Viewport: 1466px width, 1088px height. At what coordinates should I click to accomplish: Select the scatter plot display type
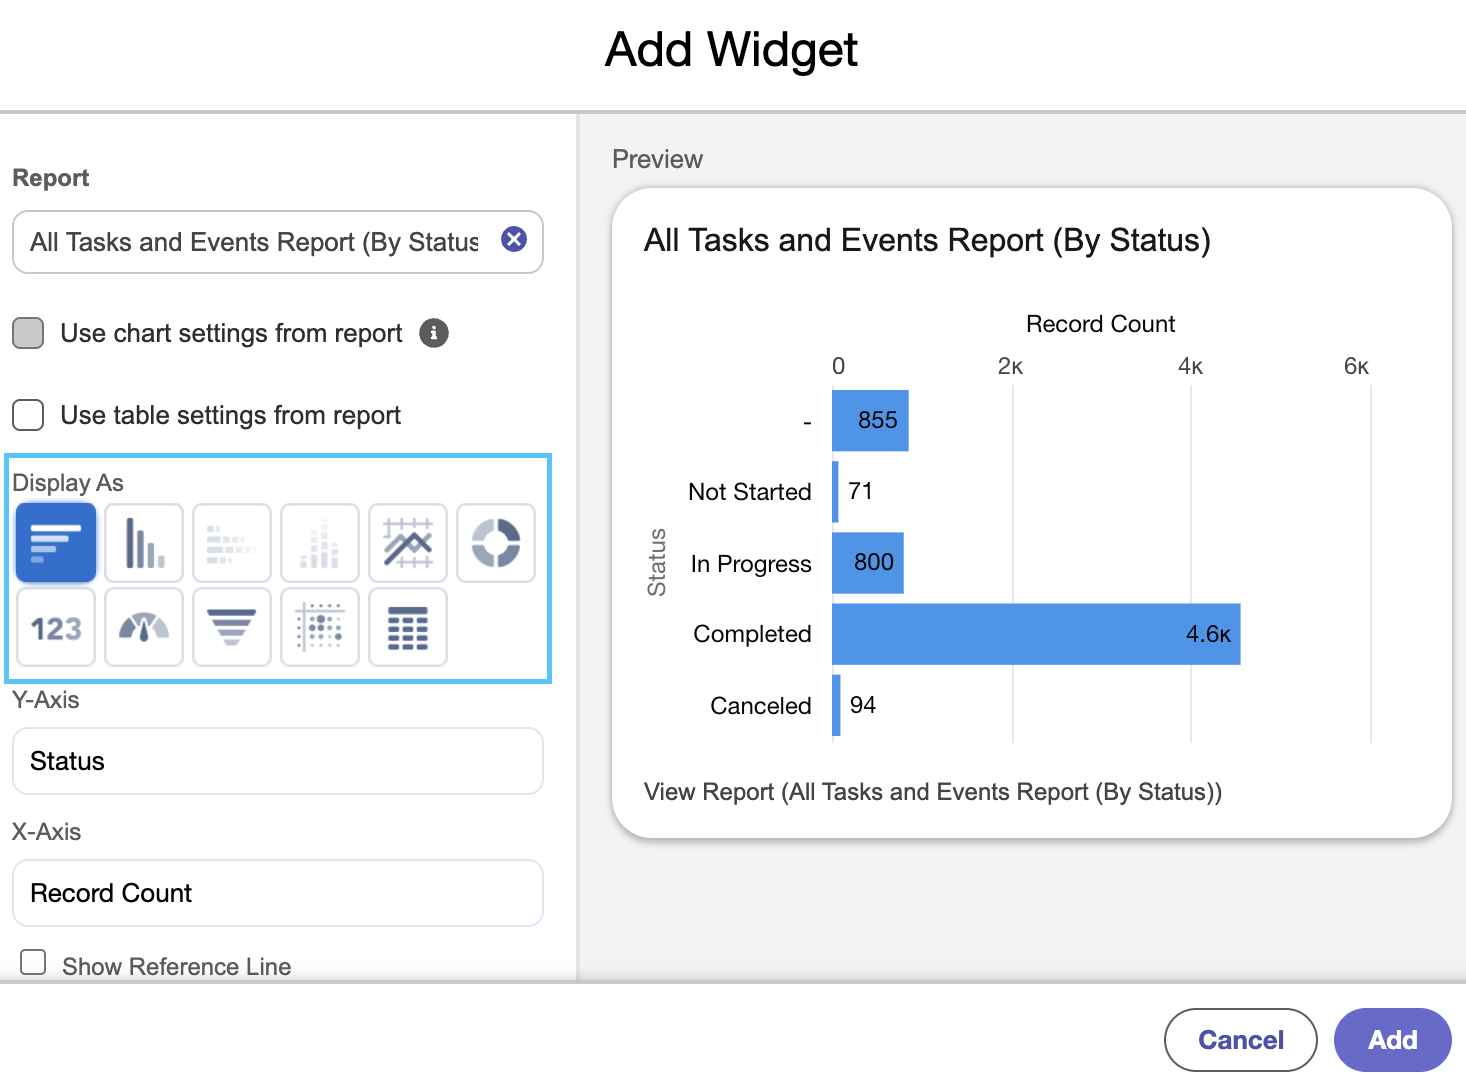coord(320,627)
